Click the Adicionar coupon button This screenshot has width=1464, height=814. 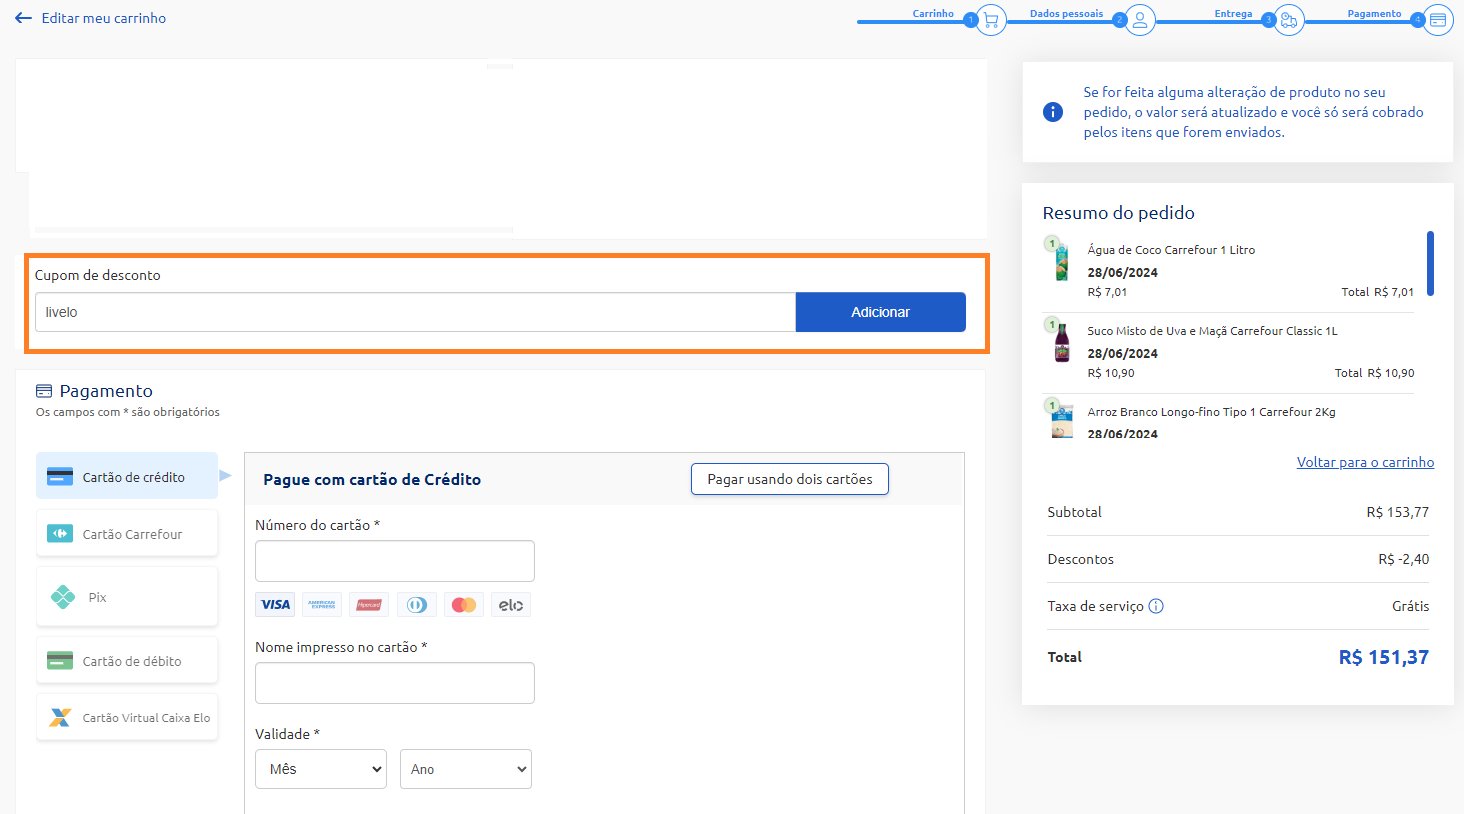point(880,312)
